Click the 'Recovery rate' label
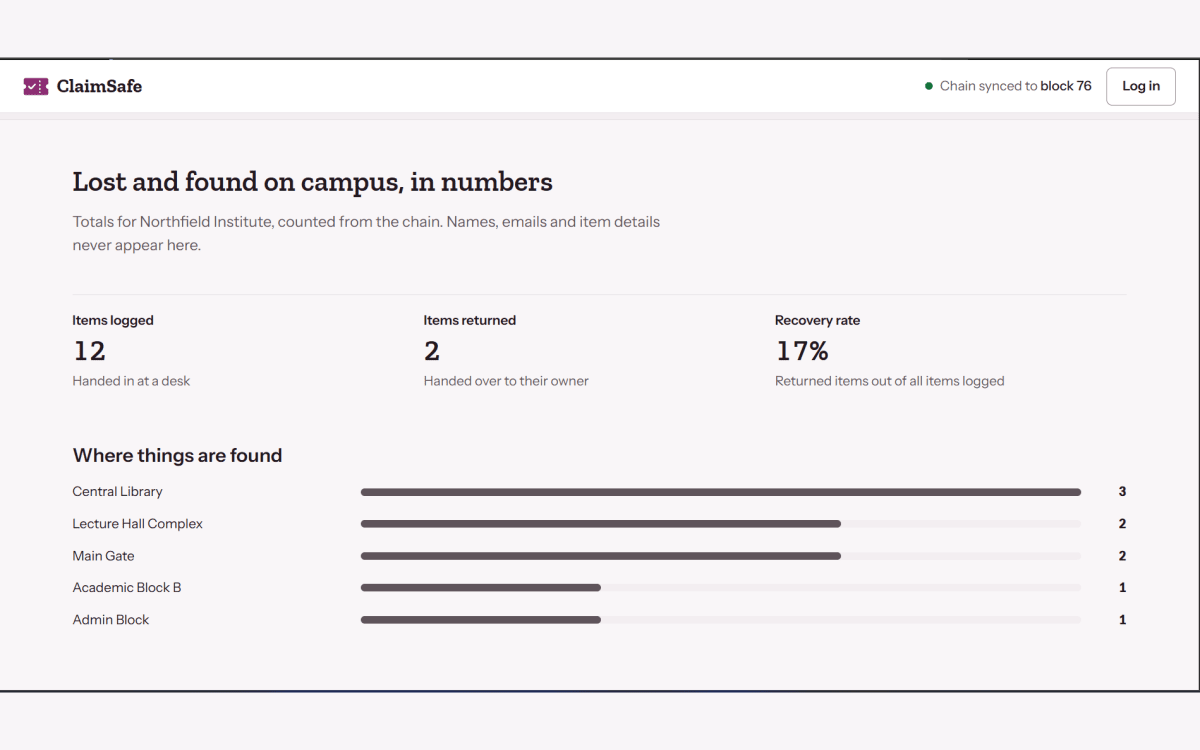This screenshot has height=750, width=1200. point(817,321)
